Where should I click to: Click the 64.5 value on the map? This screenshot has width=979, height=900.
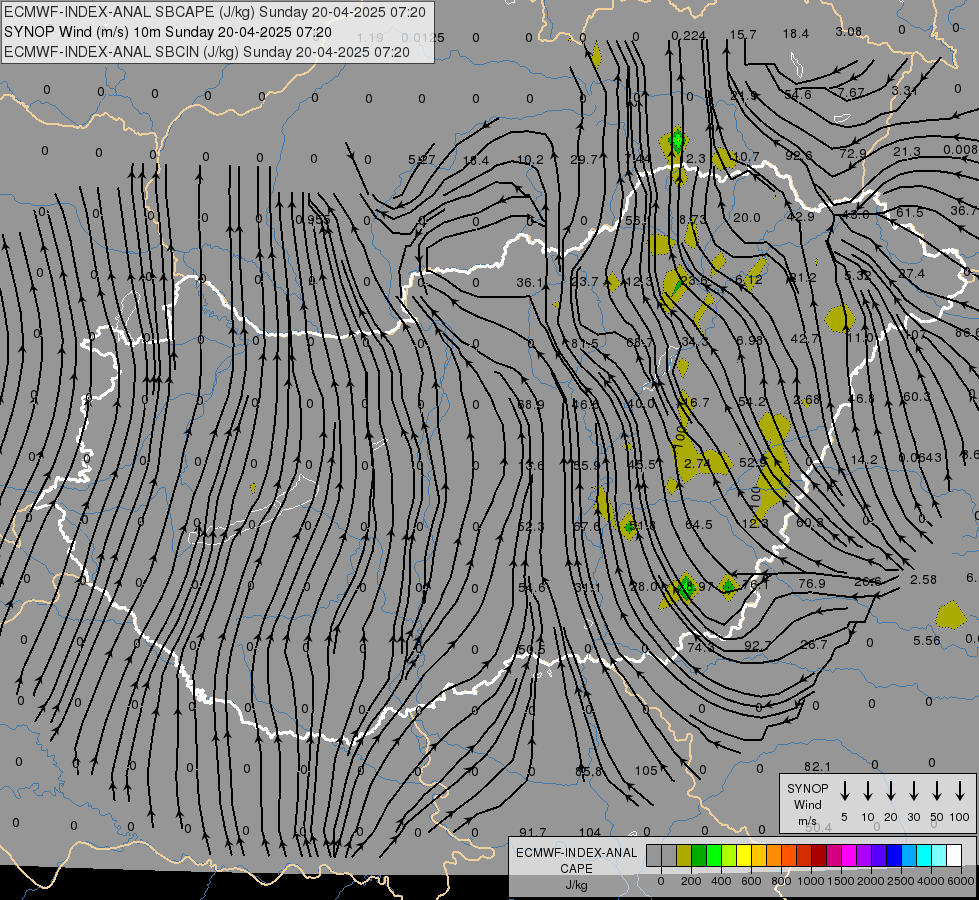(x=699, y=524)
